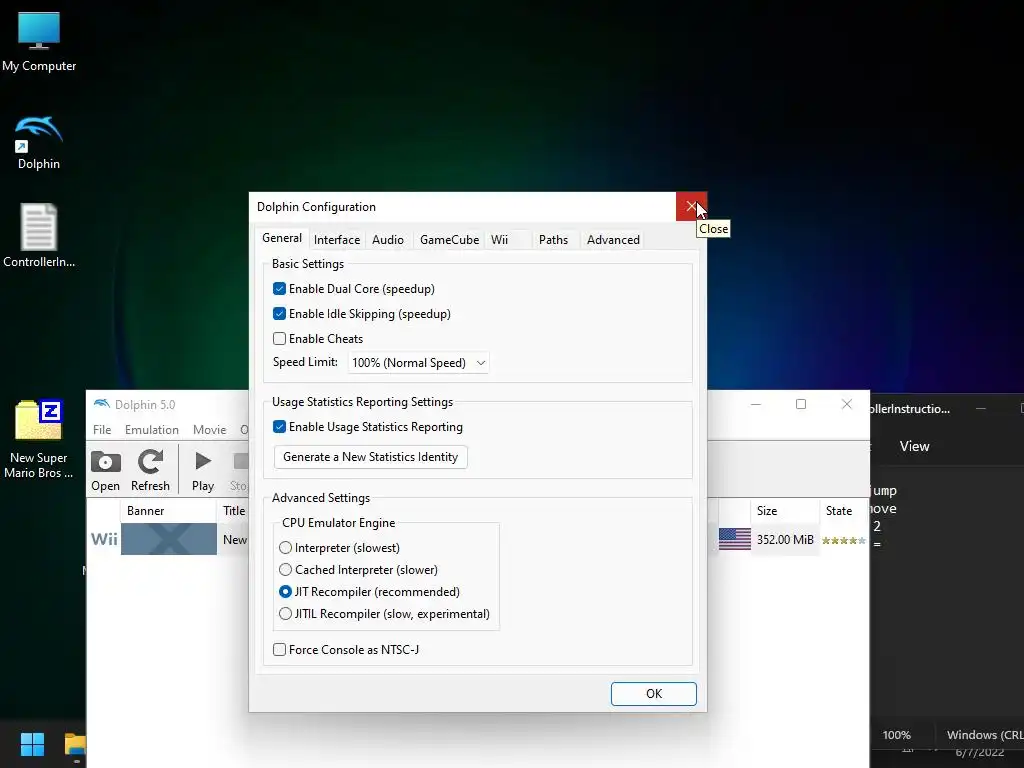
Task: Switch to the Interface tab
Action: coord(336,240)
